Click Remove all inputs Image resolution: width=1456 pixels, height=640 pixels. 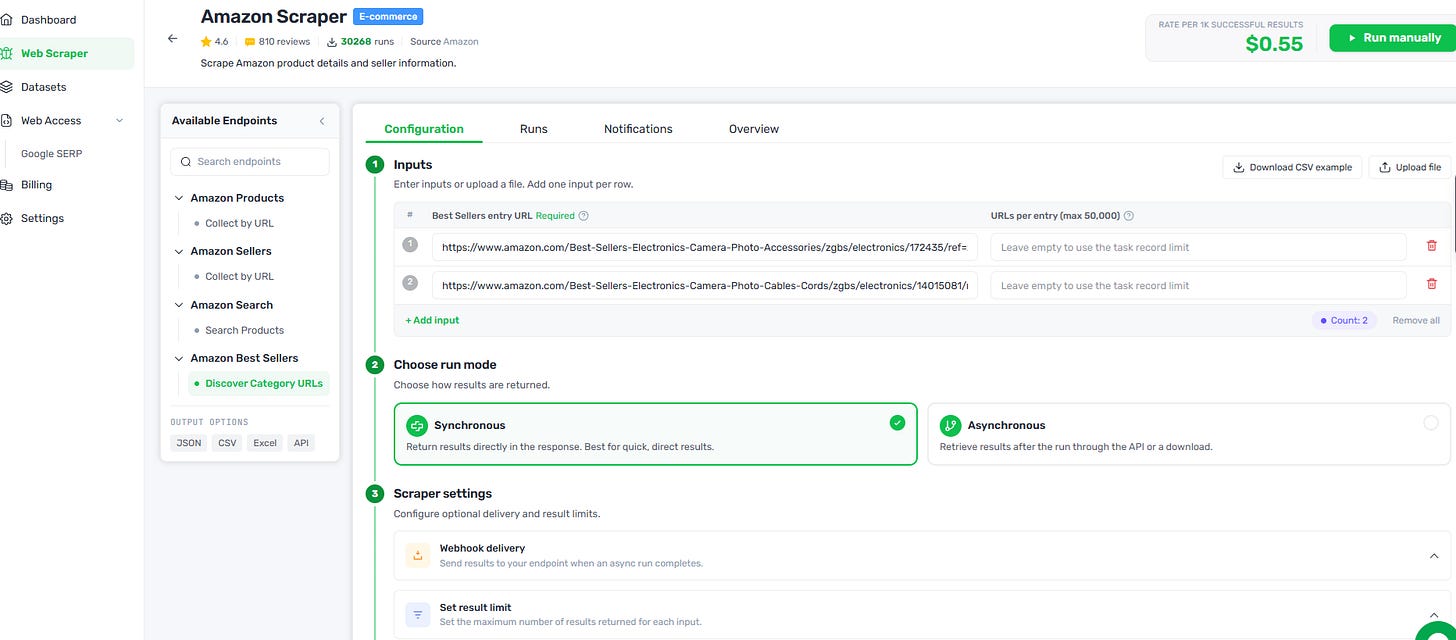coord(1416,320)
